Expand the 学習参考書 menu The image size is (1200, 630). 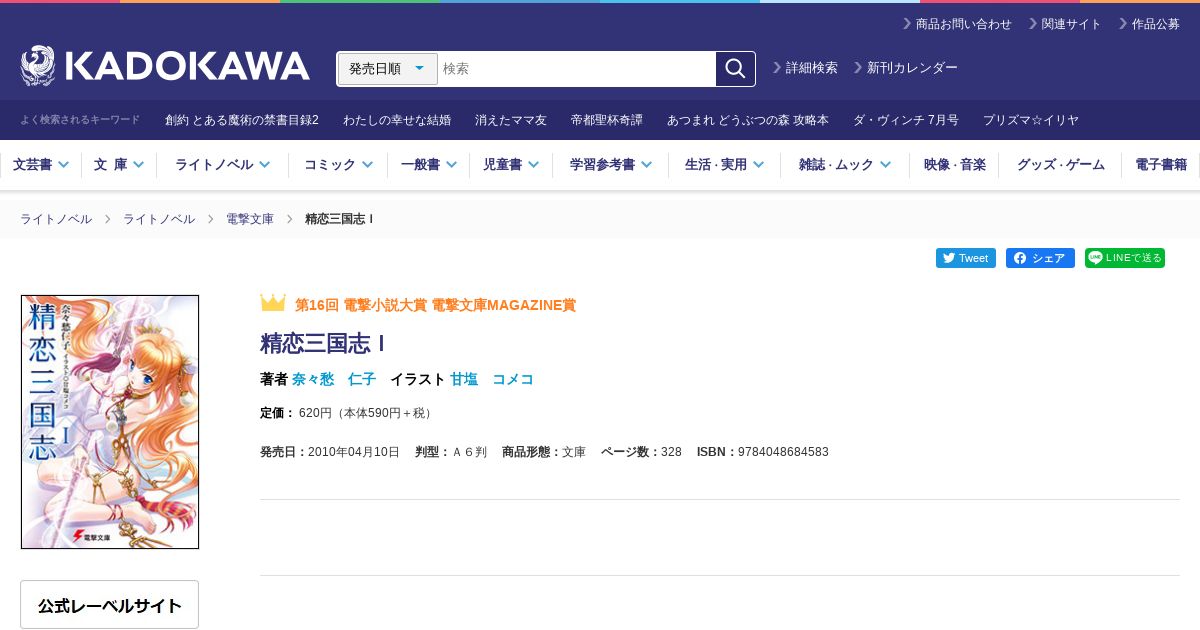[610, 165]
